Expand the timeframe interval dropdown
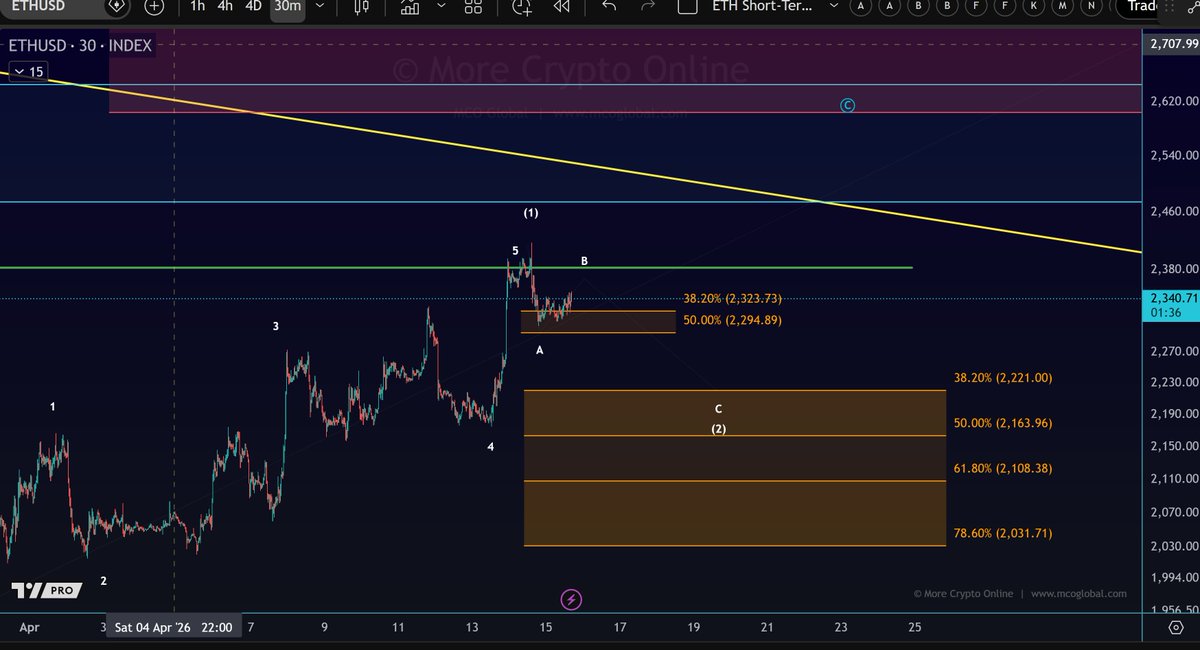The width and height of the screenshot is (1200, 650). pyautogui.click(x=321, y=6)
